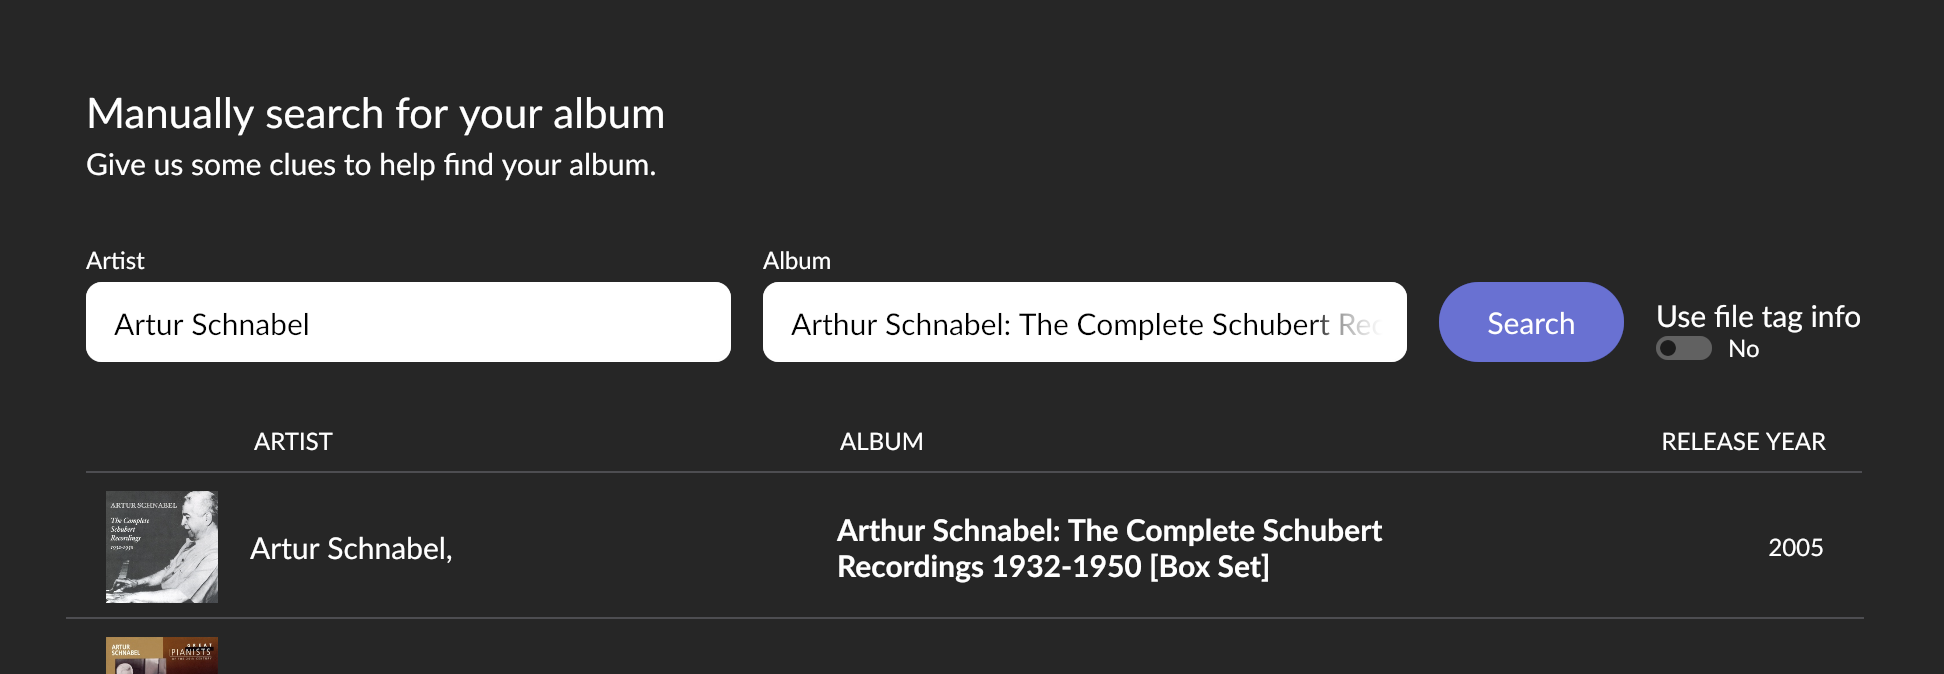This screenshot has height=674, width=1944.
Task: Select the second result's partially visible album cover
Action: click(x=162, y=656)
